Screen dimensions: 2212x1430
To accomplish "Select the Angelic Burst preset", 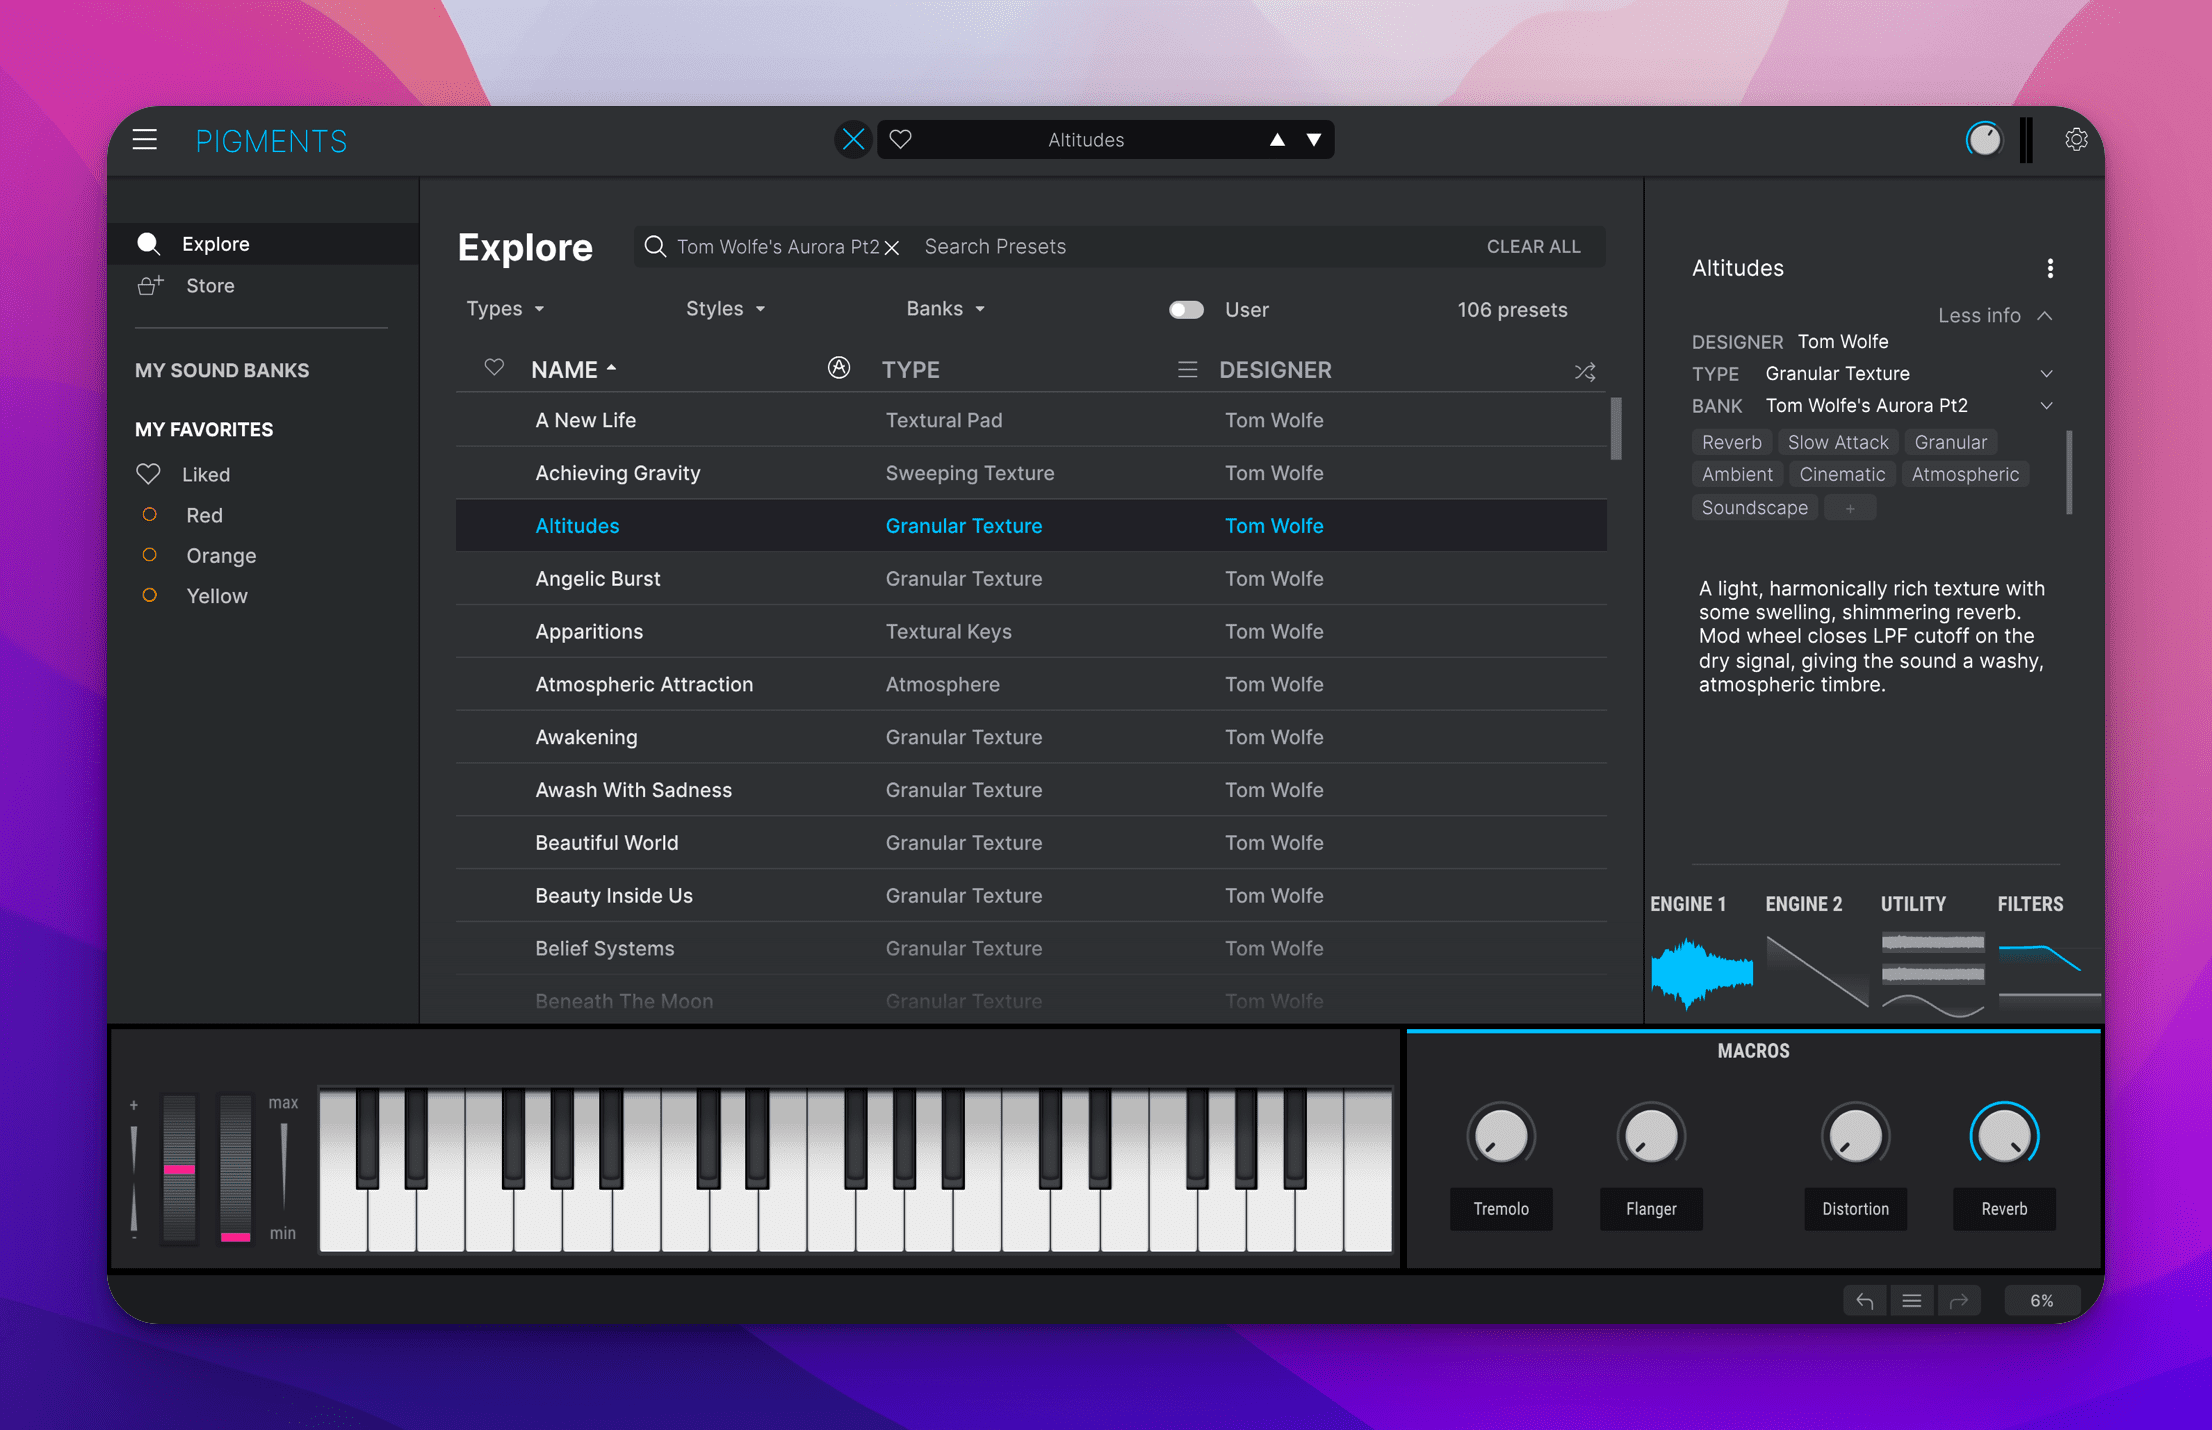I will pyautogui.click(x=1031, y=579).
